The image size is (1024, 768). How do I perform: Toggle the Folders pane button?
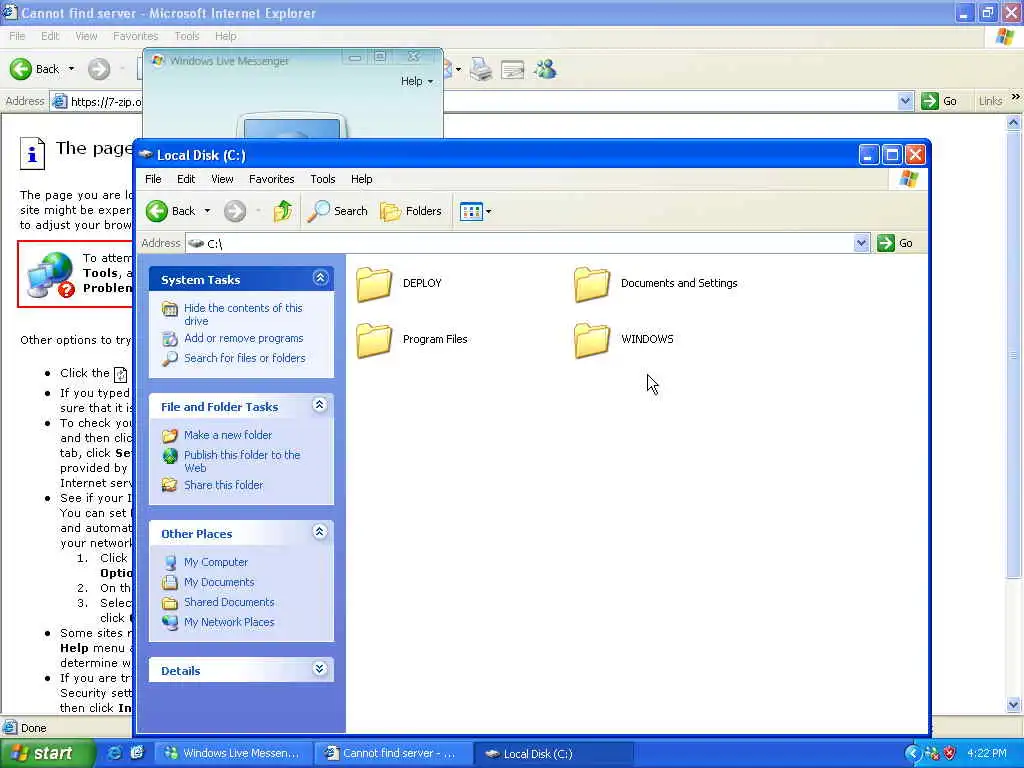[411, 211]
